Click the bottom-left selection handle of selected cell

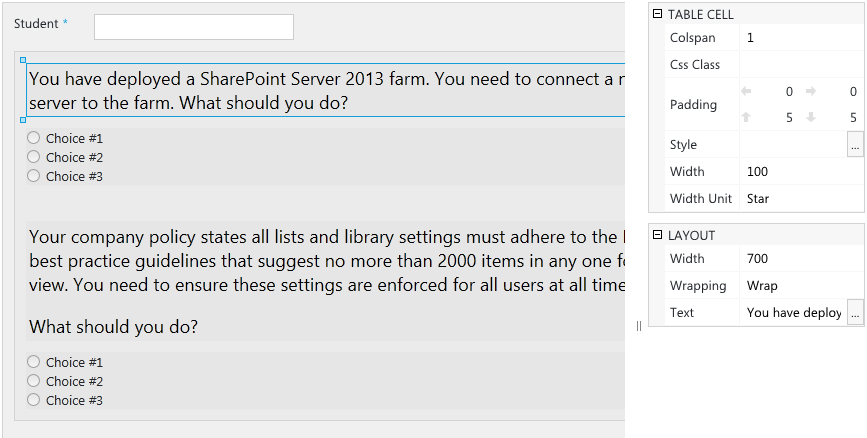pyautogui.click(x=23, y=120)
